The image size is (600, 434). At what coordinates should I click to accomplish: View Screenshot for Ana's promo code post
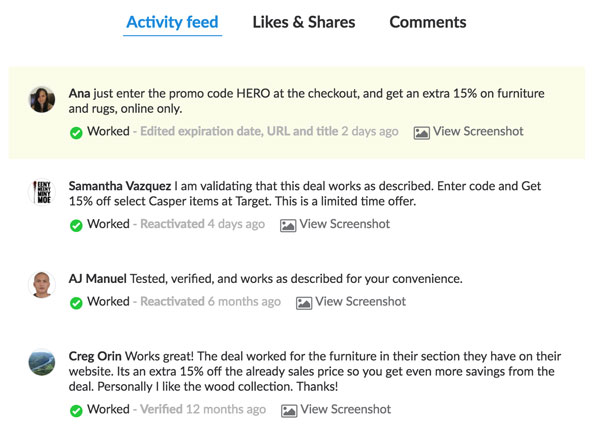(479, 131)
